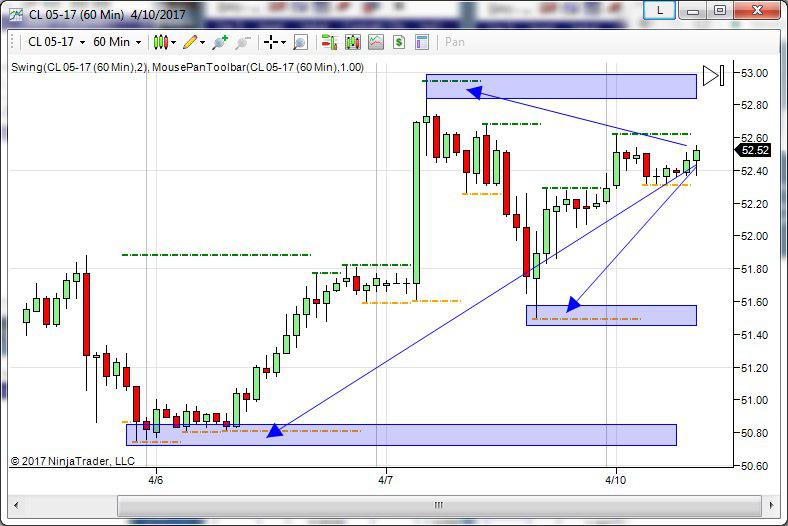788x526 pixels.
Task: Click the L window link button
Action: click(x=660, y=10)
